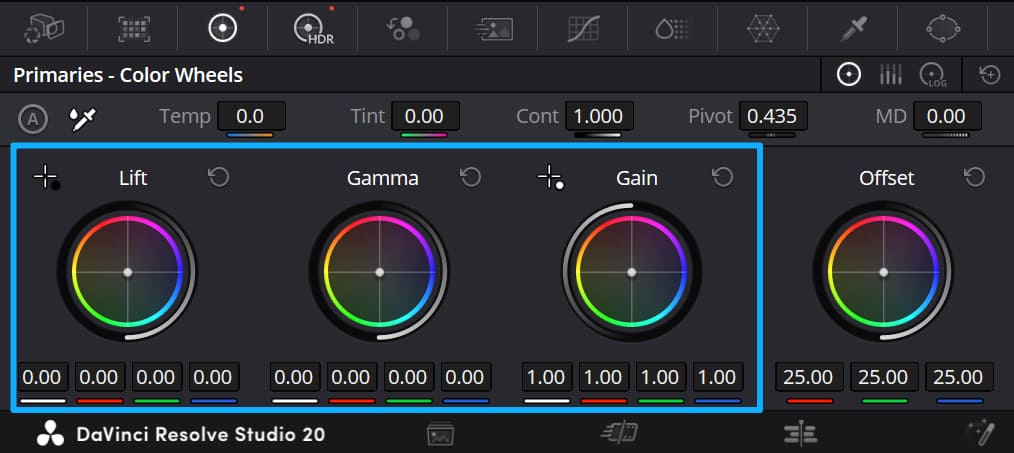Click the DaVinci Resolve Studio 20 logo
Viewport: 1014px width, 453px height.
180,434
